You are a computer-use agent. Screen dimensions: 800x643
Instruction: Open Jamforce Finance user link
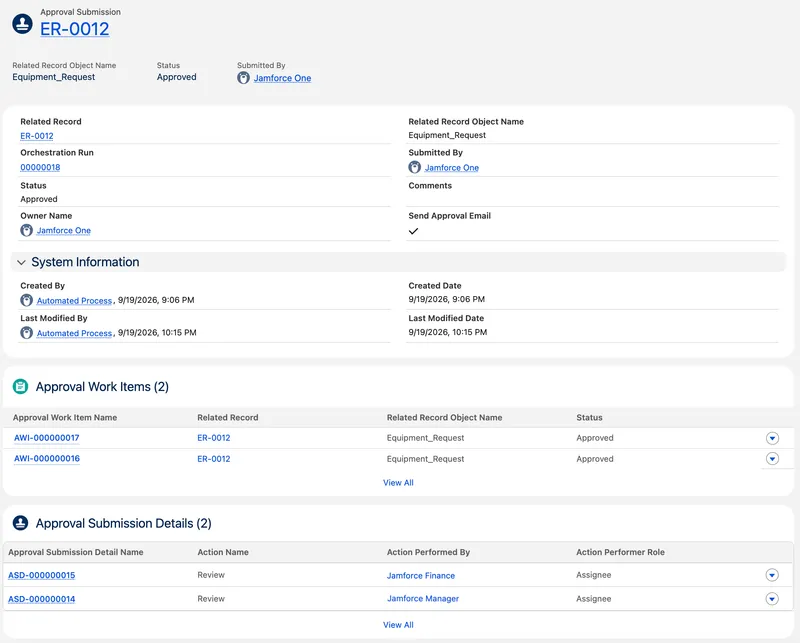pyautogui.click(x=421, y=576)
